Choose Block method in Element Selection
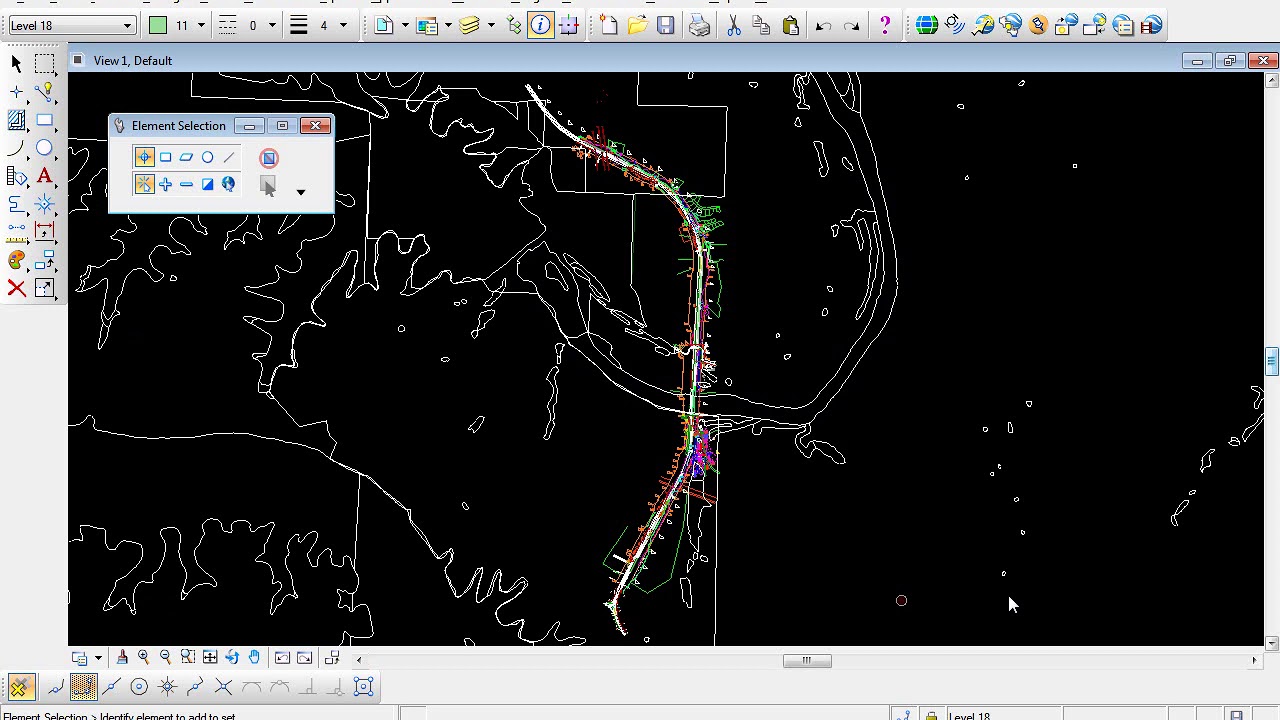The width and height of the screenshot is (1280, 720). coord(165,157)
